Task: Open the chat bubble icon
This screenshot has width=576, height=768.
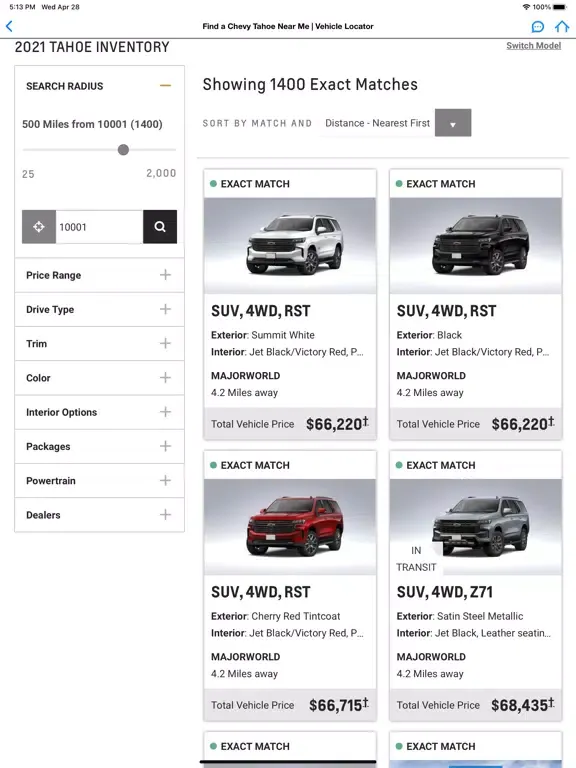Action: click(x=538, y=26)
